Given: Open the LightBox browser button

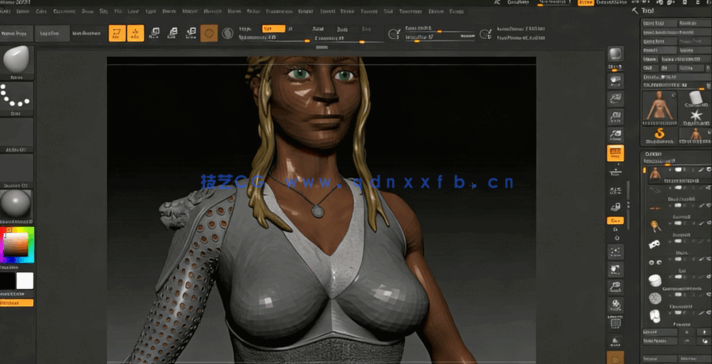Looking at the screenshot, I should [x=52, y=34].
